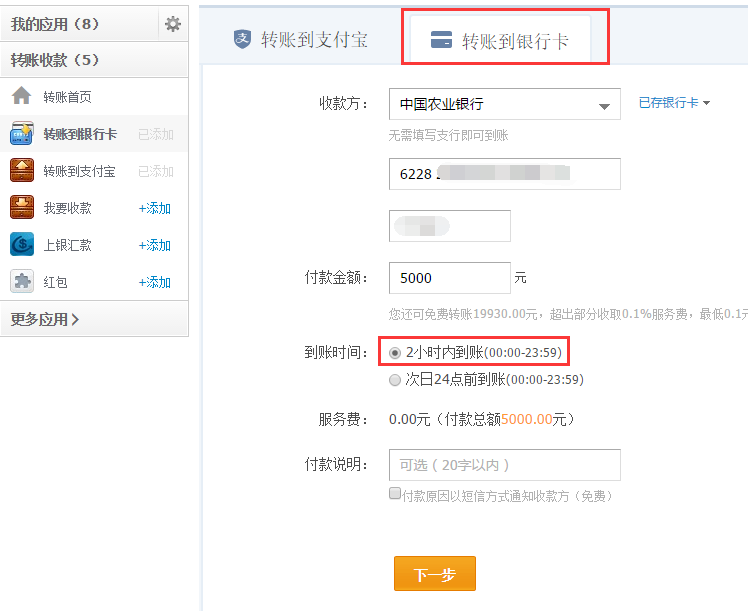Viewport: 748px width, 611px height.
Task: Click the Alipay shield icon in tab
Action: click(242, 39)
